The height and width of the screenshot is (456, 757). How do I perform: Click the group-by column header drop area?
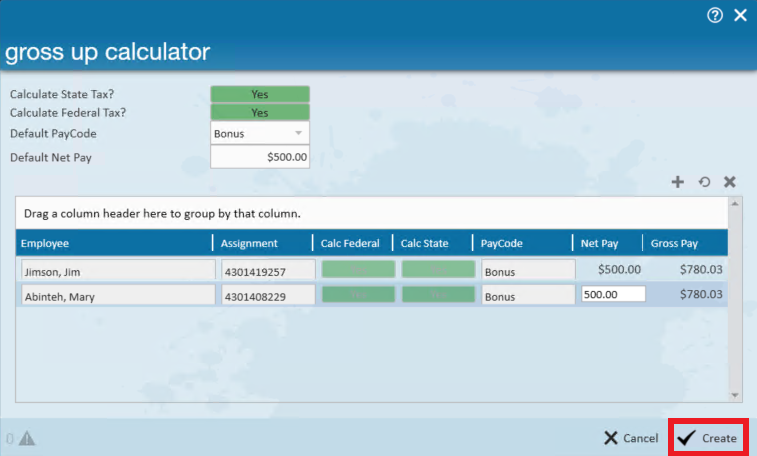pyautogui.click(x=372, y=213)
